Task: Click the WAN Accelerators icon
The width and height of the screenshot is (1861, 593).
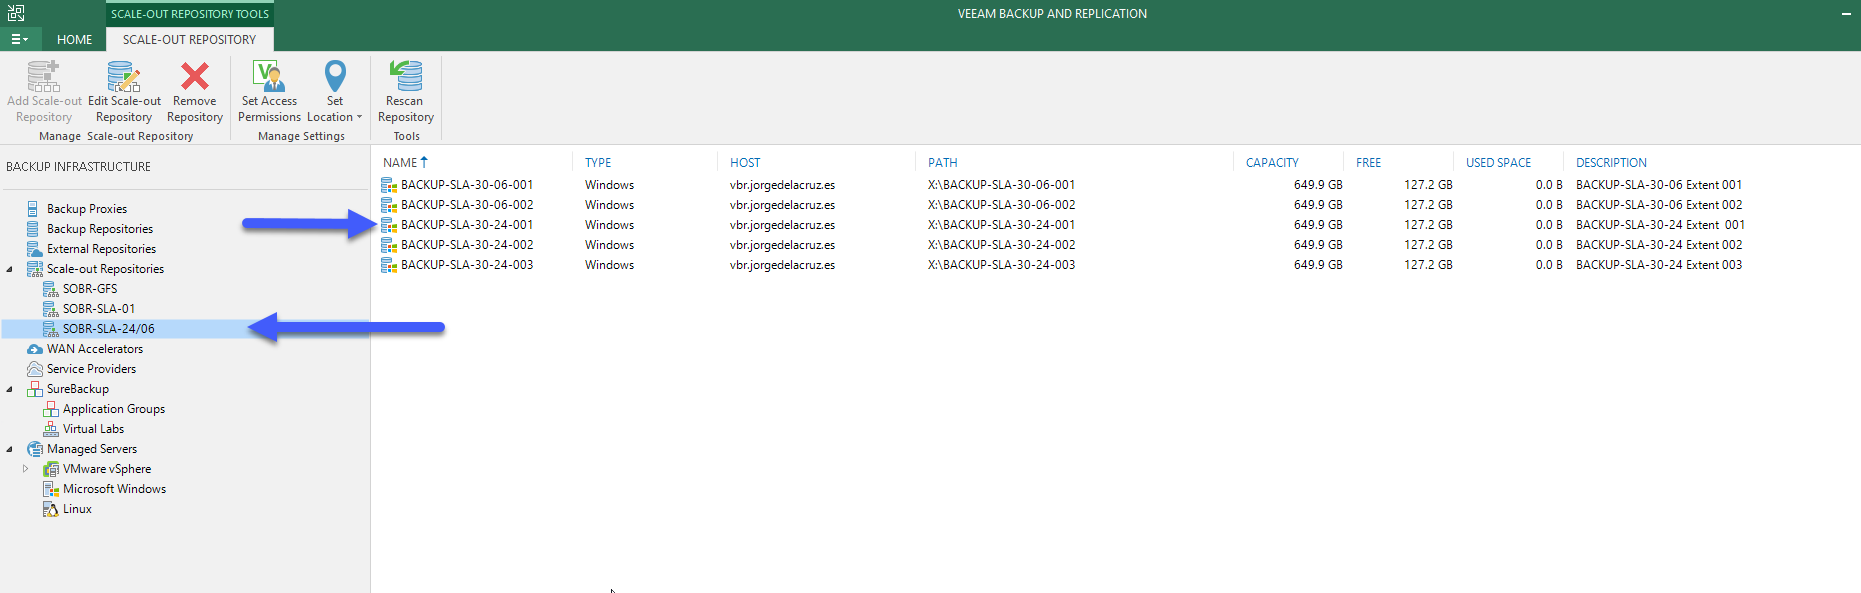Action: coord(34,349)
